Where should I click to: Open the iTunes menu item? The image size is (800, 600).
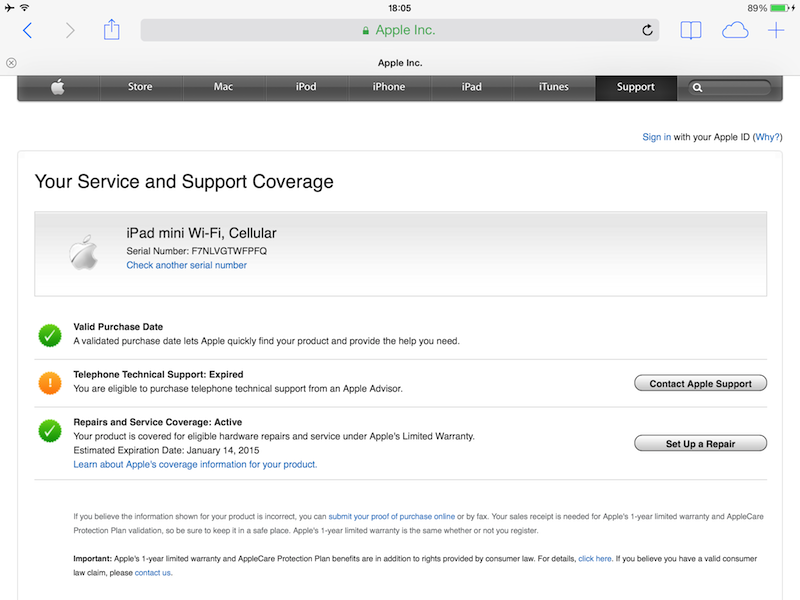click(554, 87)
